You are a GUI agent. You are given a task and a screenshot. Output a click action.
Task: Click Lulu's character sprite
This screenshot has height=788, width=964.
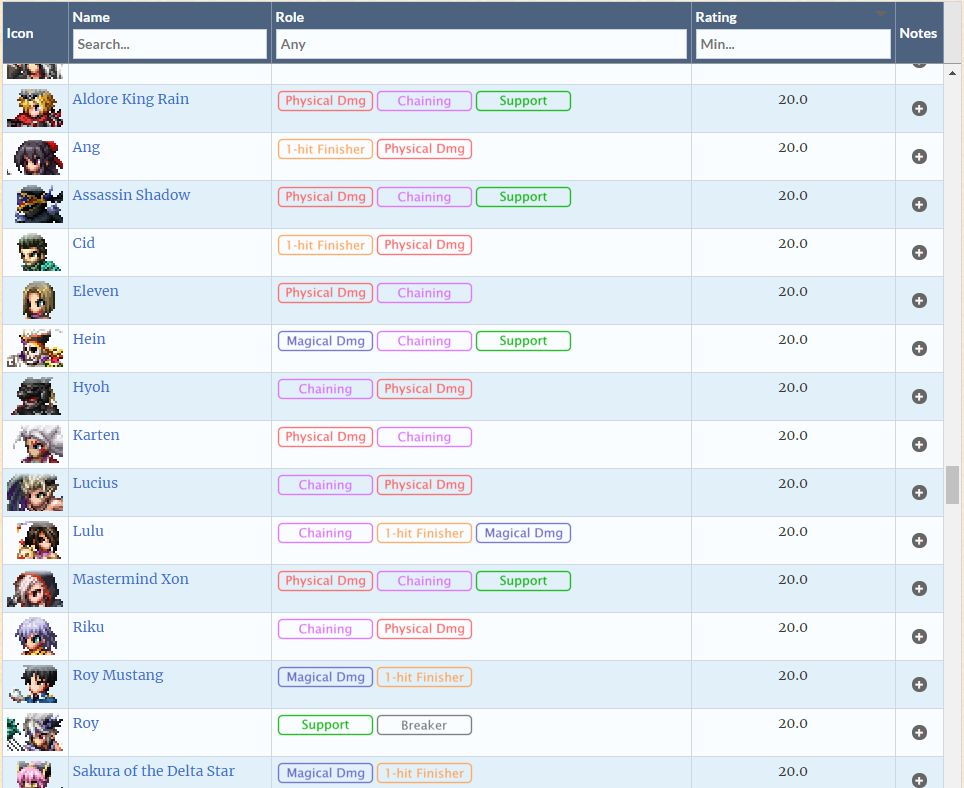pos(38,540)
